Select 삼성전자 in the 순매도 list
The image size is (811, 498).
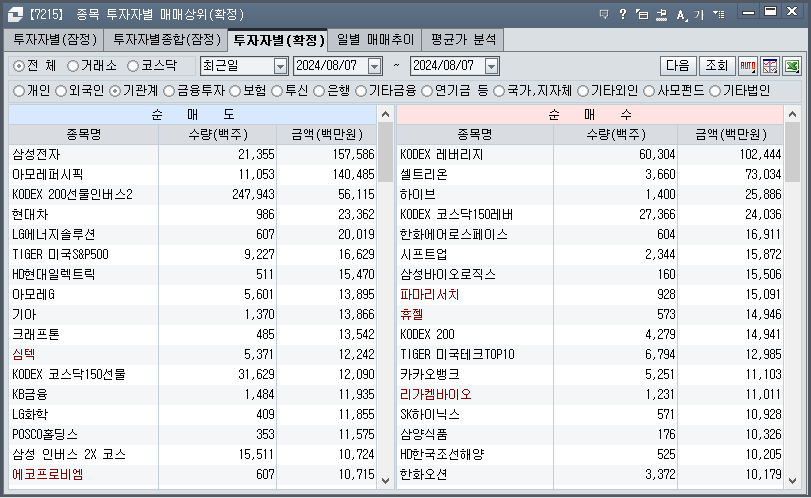(36, 155)
